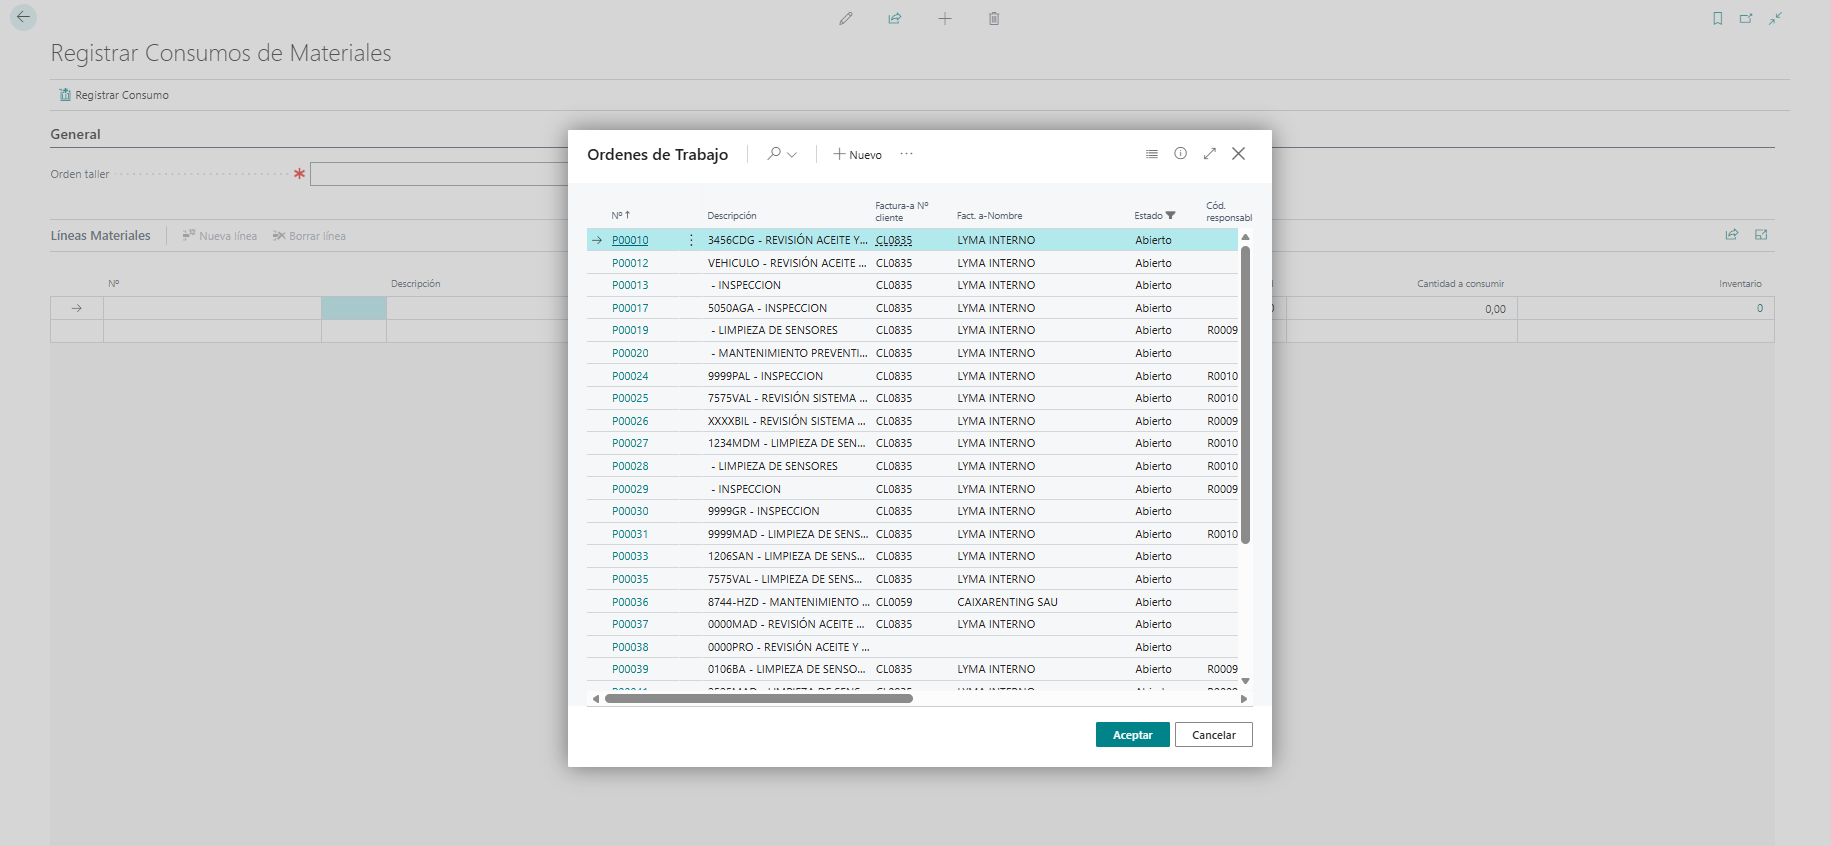Screen dimensions: 1831x846
Task: Confirm selection with Aceptar
Action: (x=1133, y=735)
